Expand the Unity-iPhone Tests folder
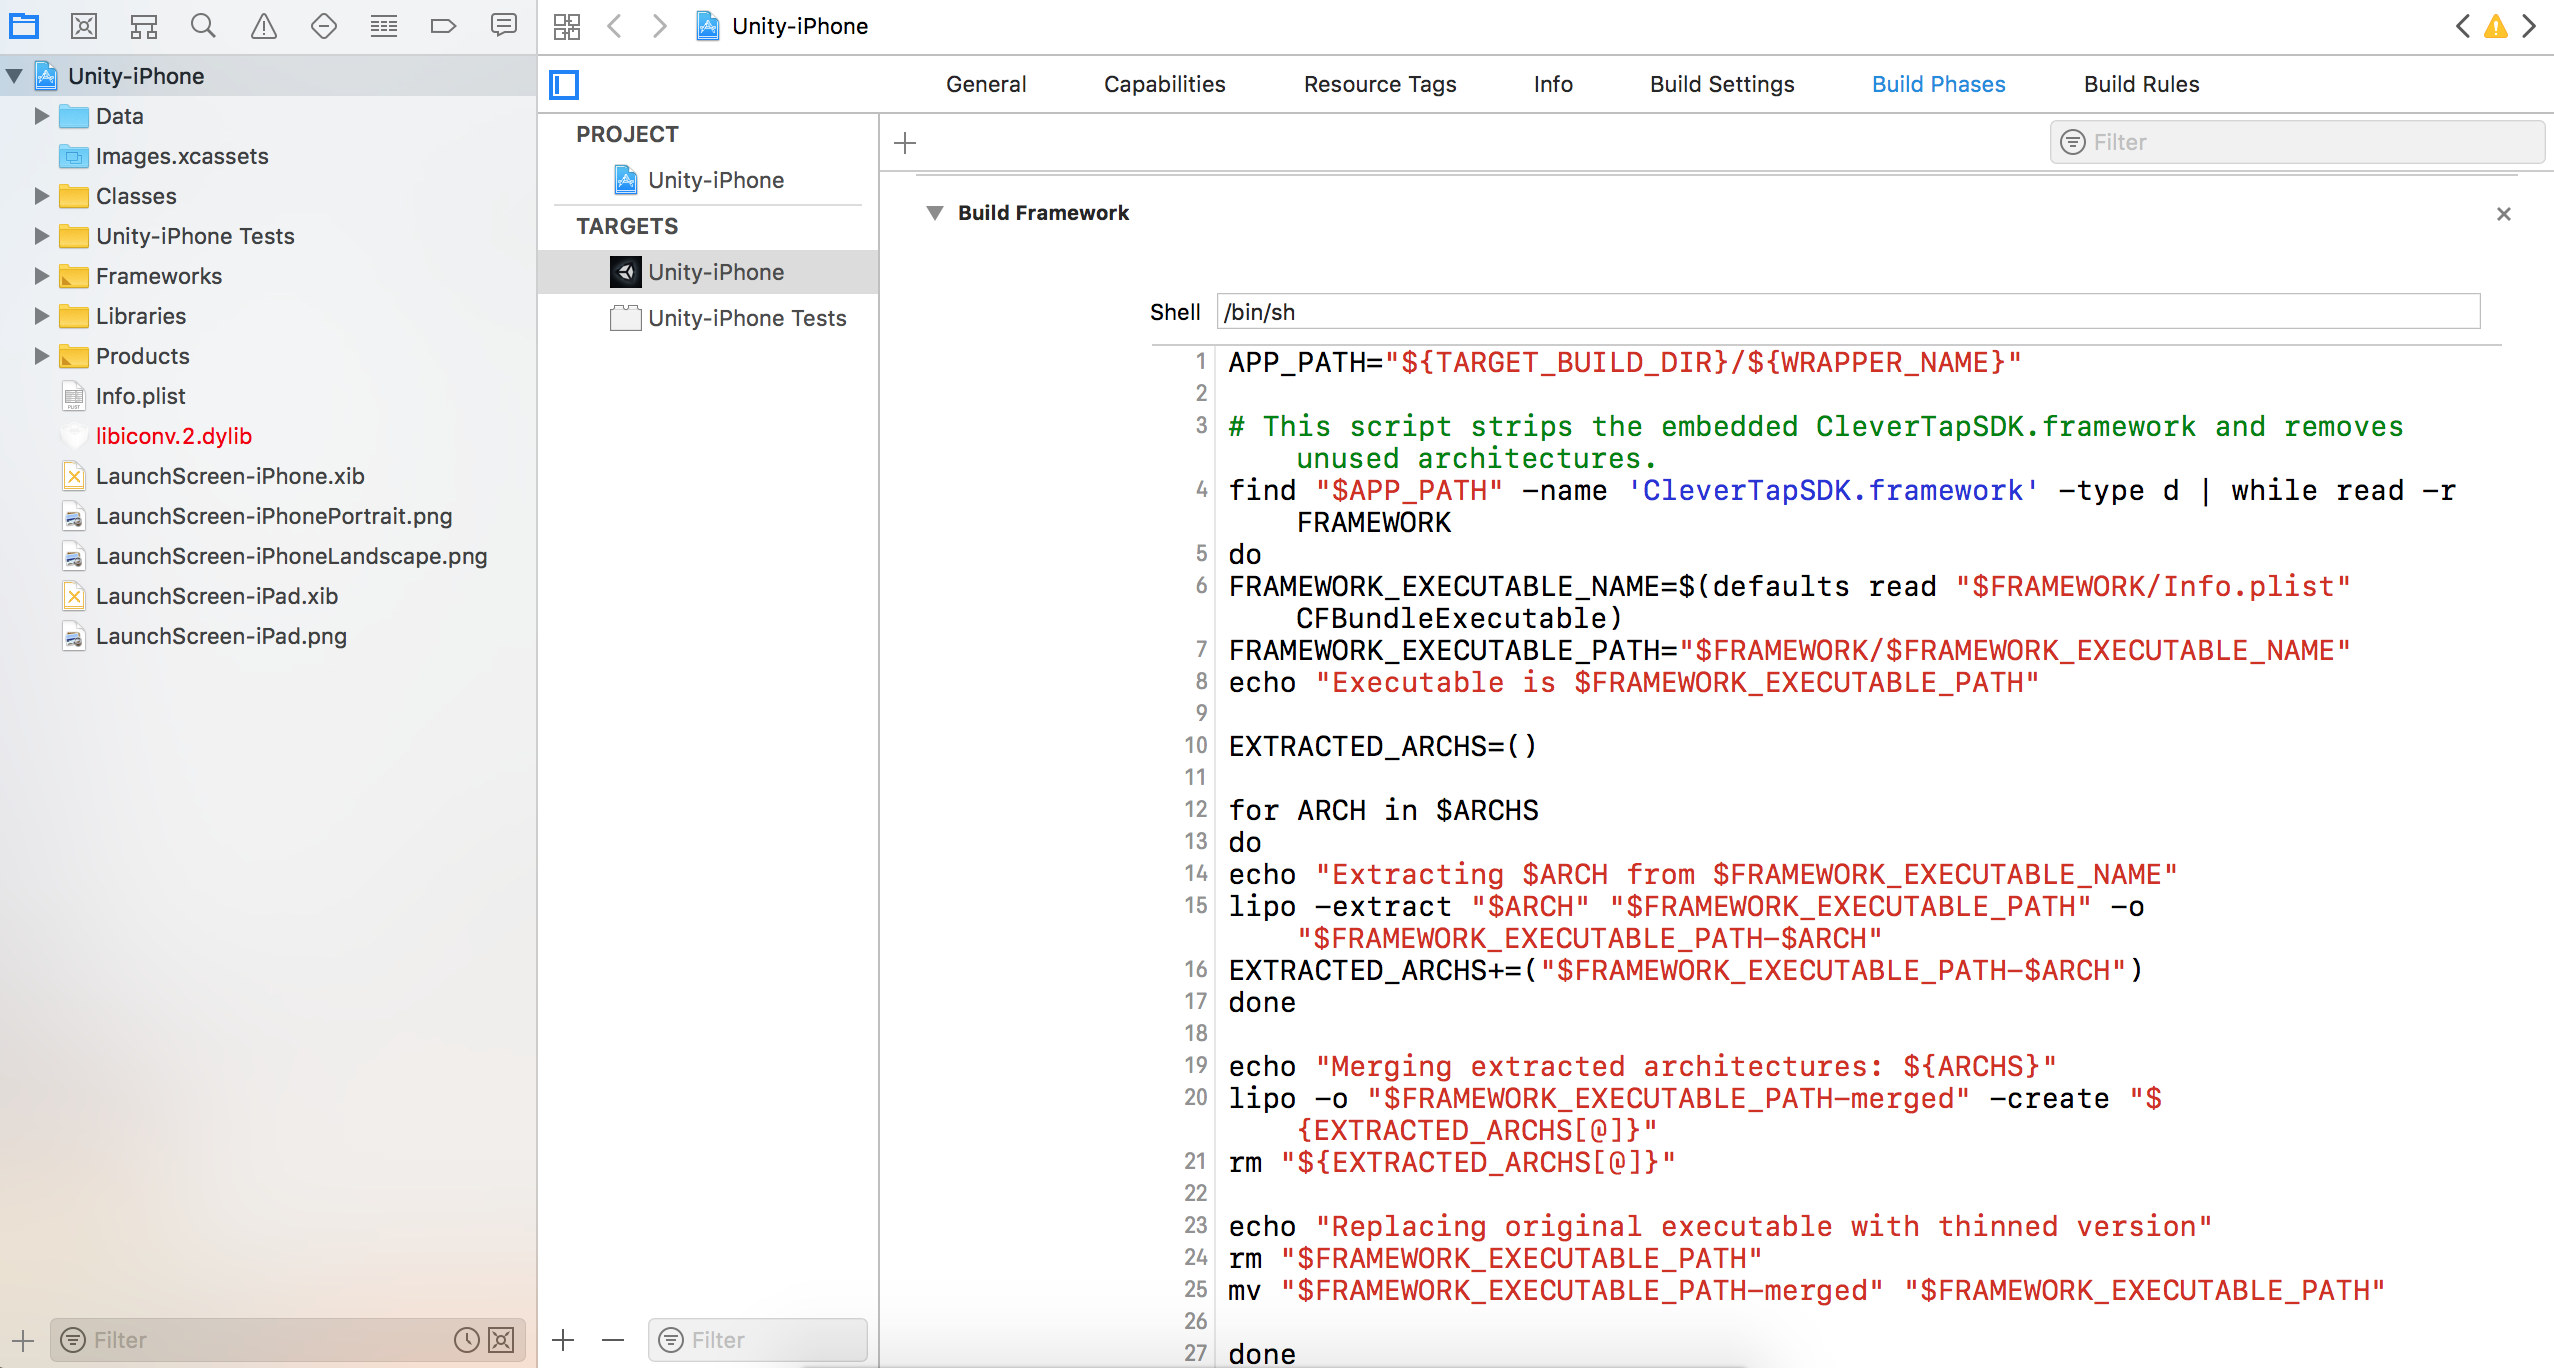This screenshot has width=2554, height=1368. point(41,236)
